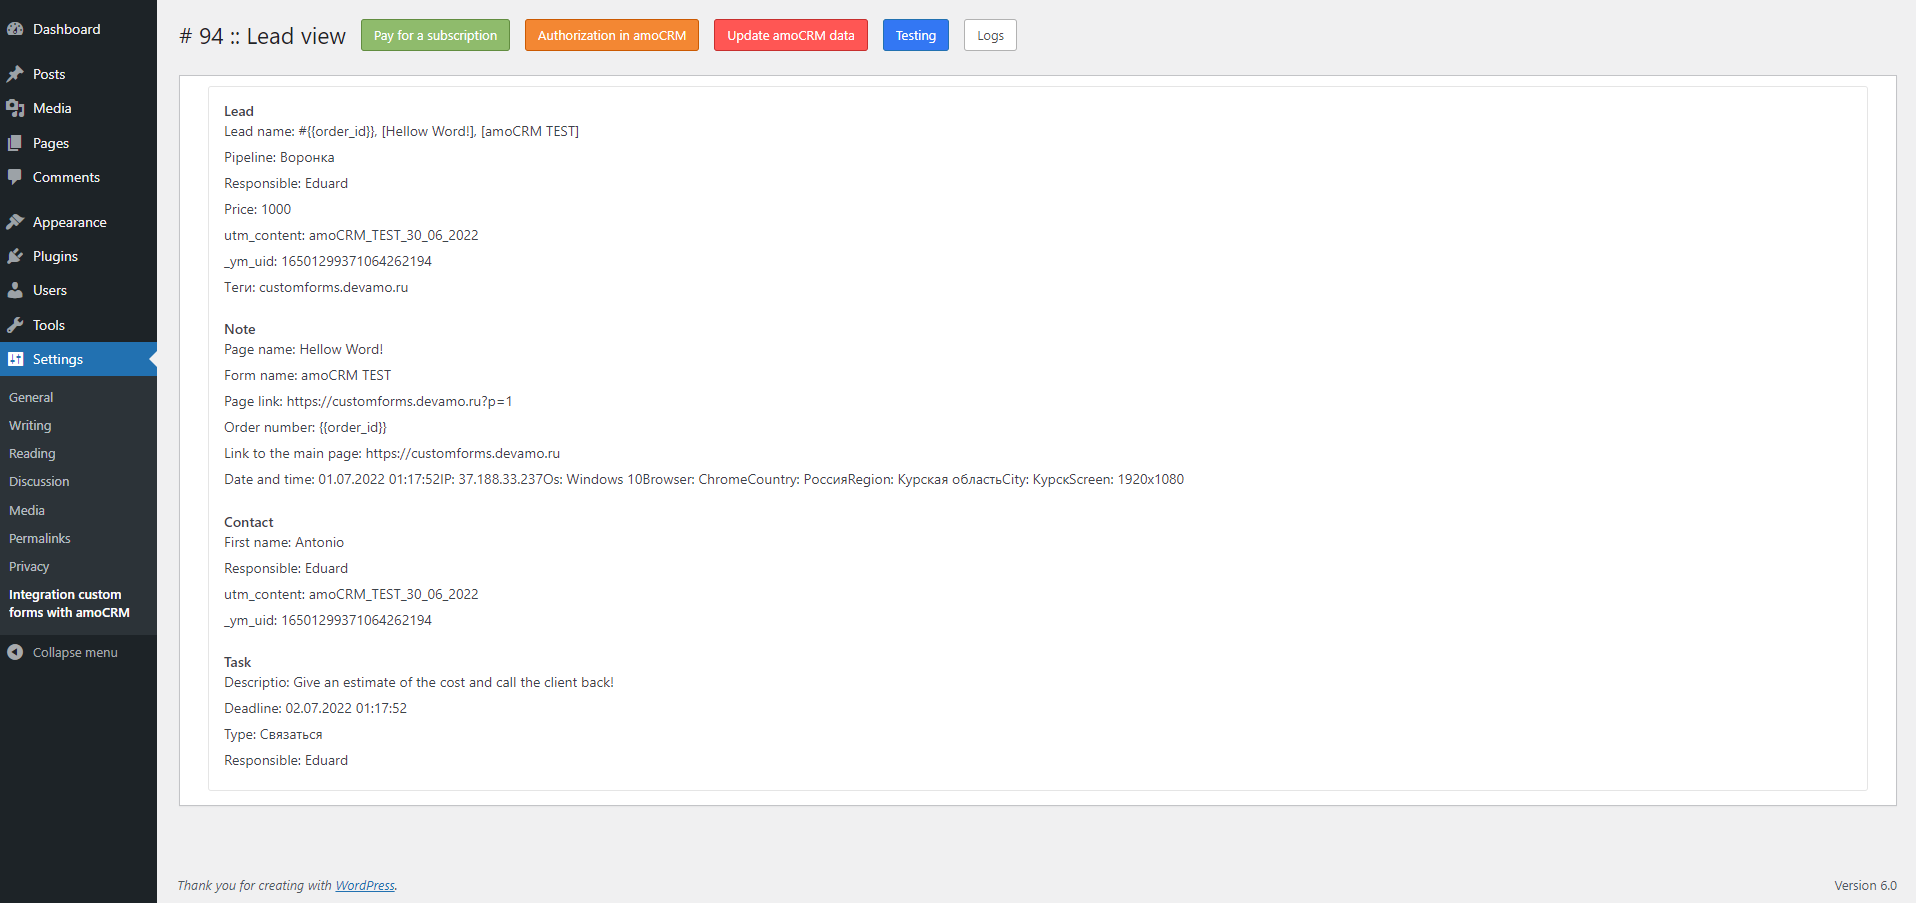Screen dimensions: 1916x903
Task: Click Pay for a subscription button
Action: (x=435, y=35)
